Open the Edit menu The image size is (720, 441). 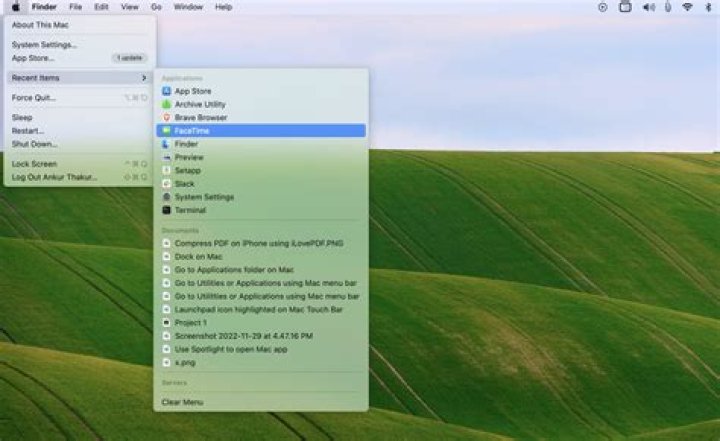click(x=101, y=7)
